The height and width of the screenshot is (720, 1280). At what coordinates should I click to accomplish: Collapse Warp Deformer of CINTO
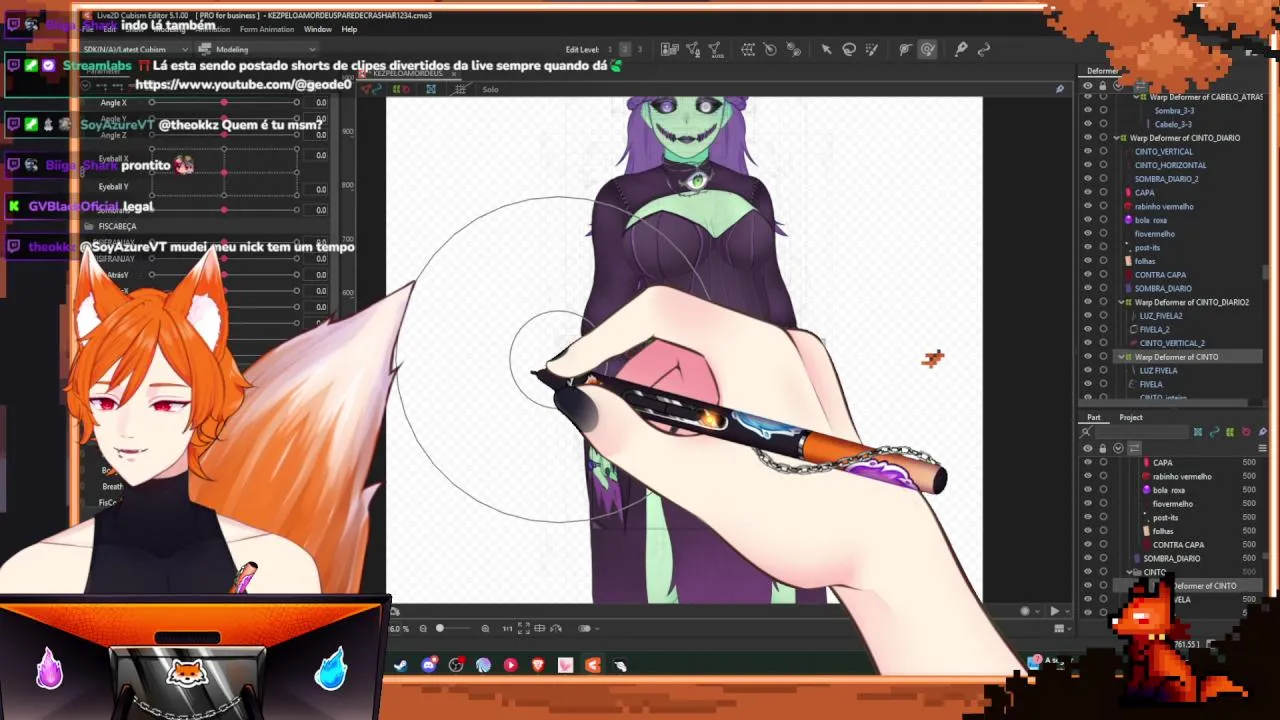(x=1121, y=357)
